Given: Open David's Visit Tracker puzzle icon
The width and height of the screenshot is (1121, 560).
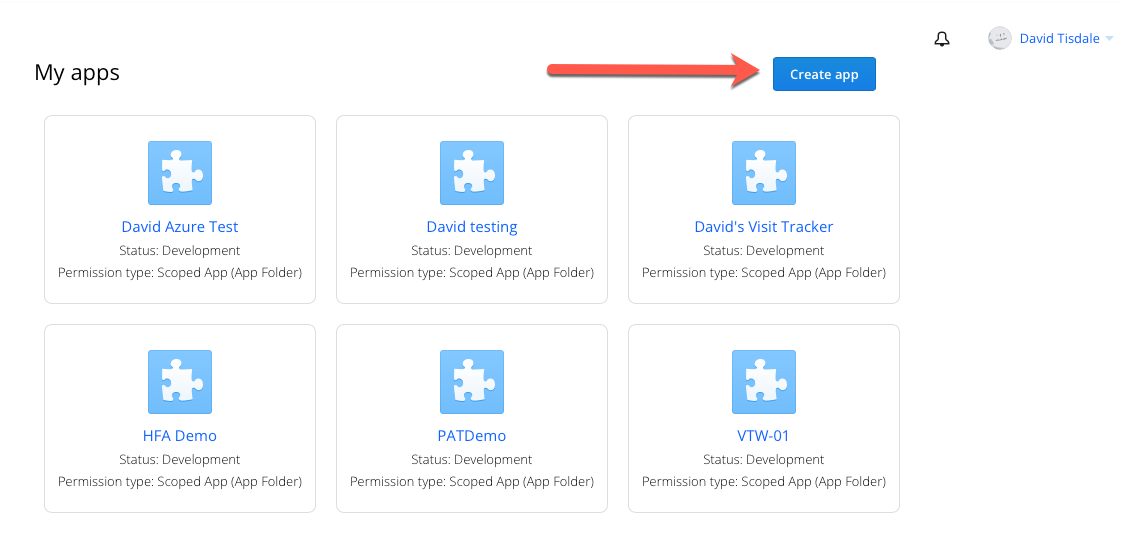Looking at the screenshot, I should click(x=764, y=173).
